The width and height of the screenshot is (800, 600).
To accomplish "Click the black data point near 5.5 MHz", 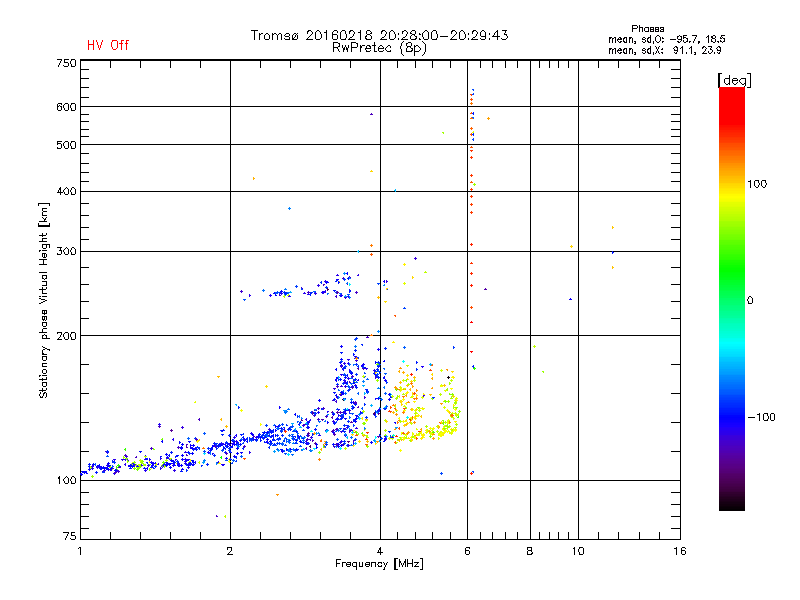I will 448,378.
